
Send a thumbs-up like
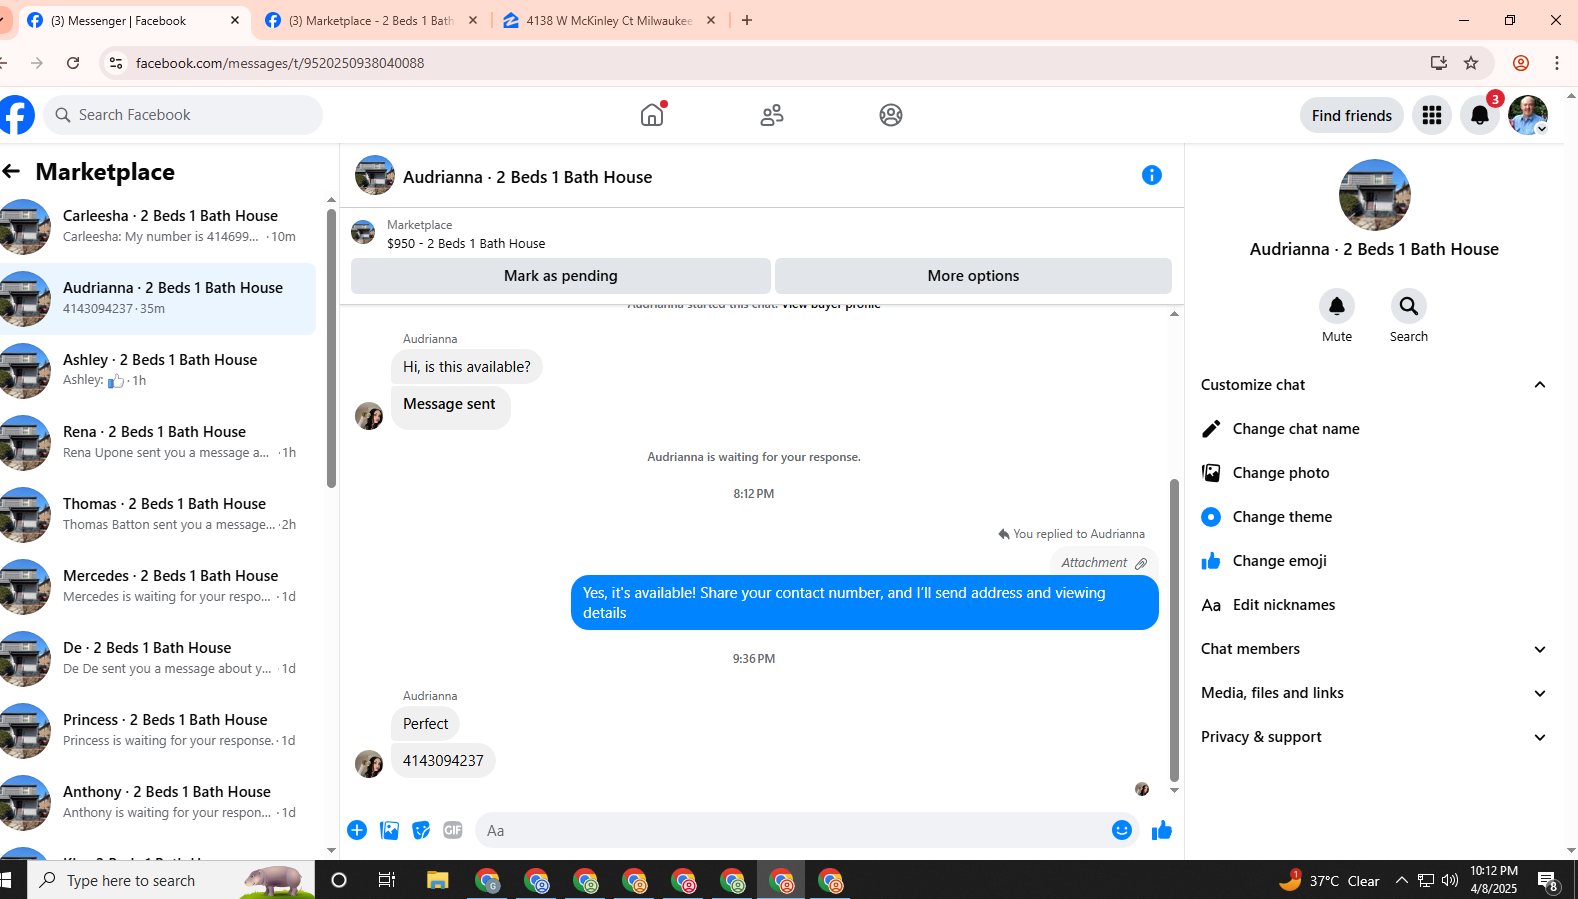[x=1162, y=830]
